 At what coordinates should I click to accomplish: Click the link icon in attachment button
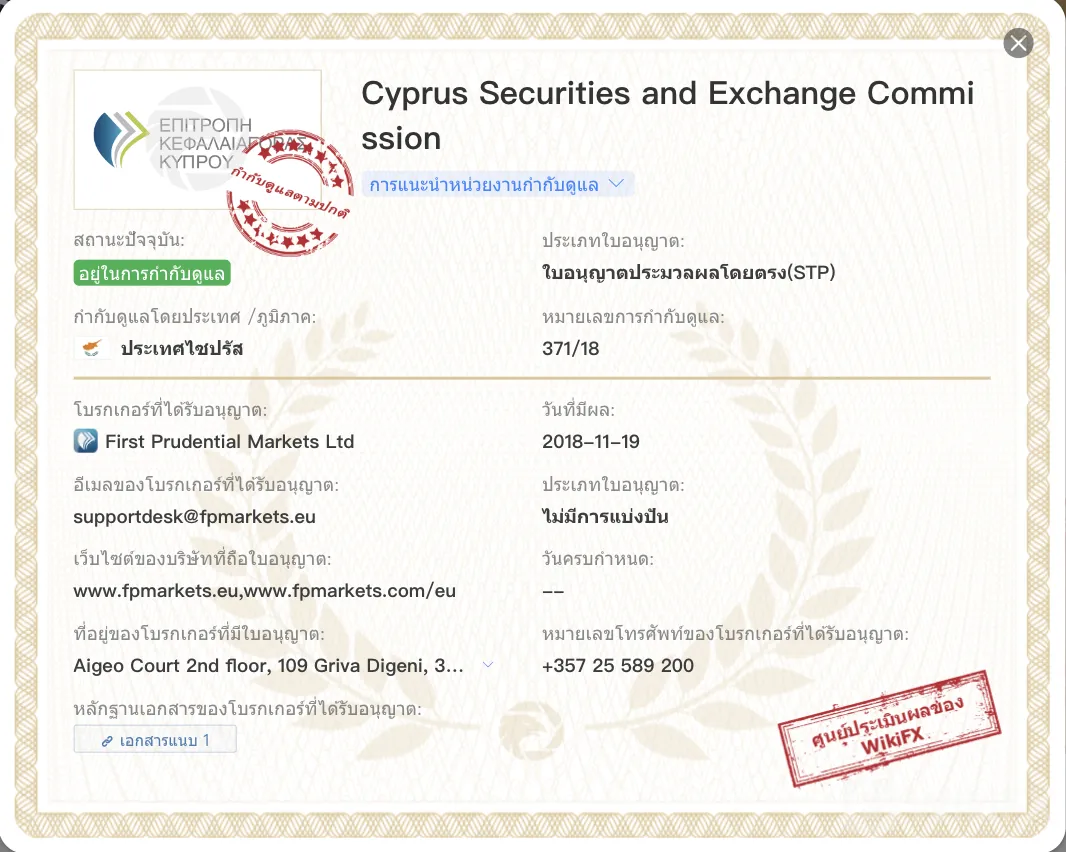(x=107, y=740)
